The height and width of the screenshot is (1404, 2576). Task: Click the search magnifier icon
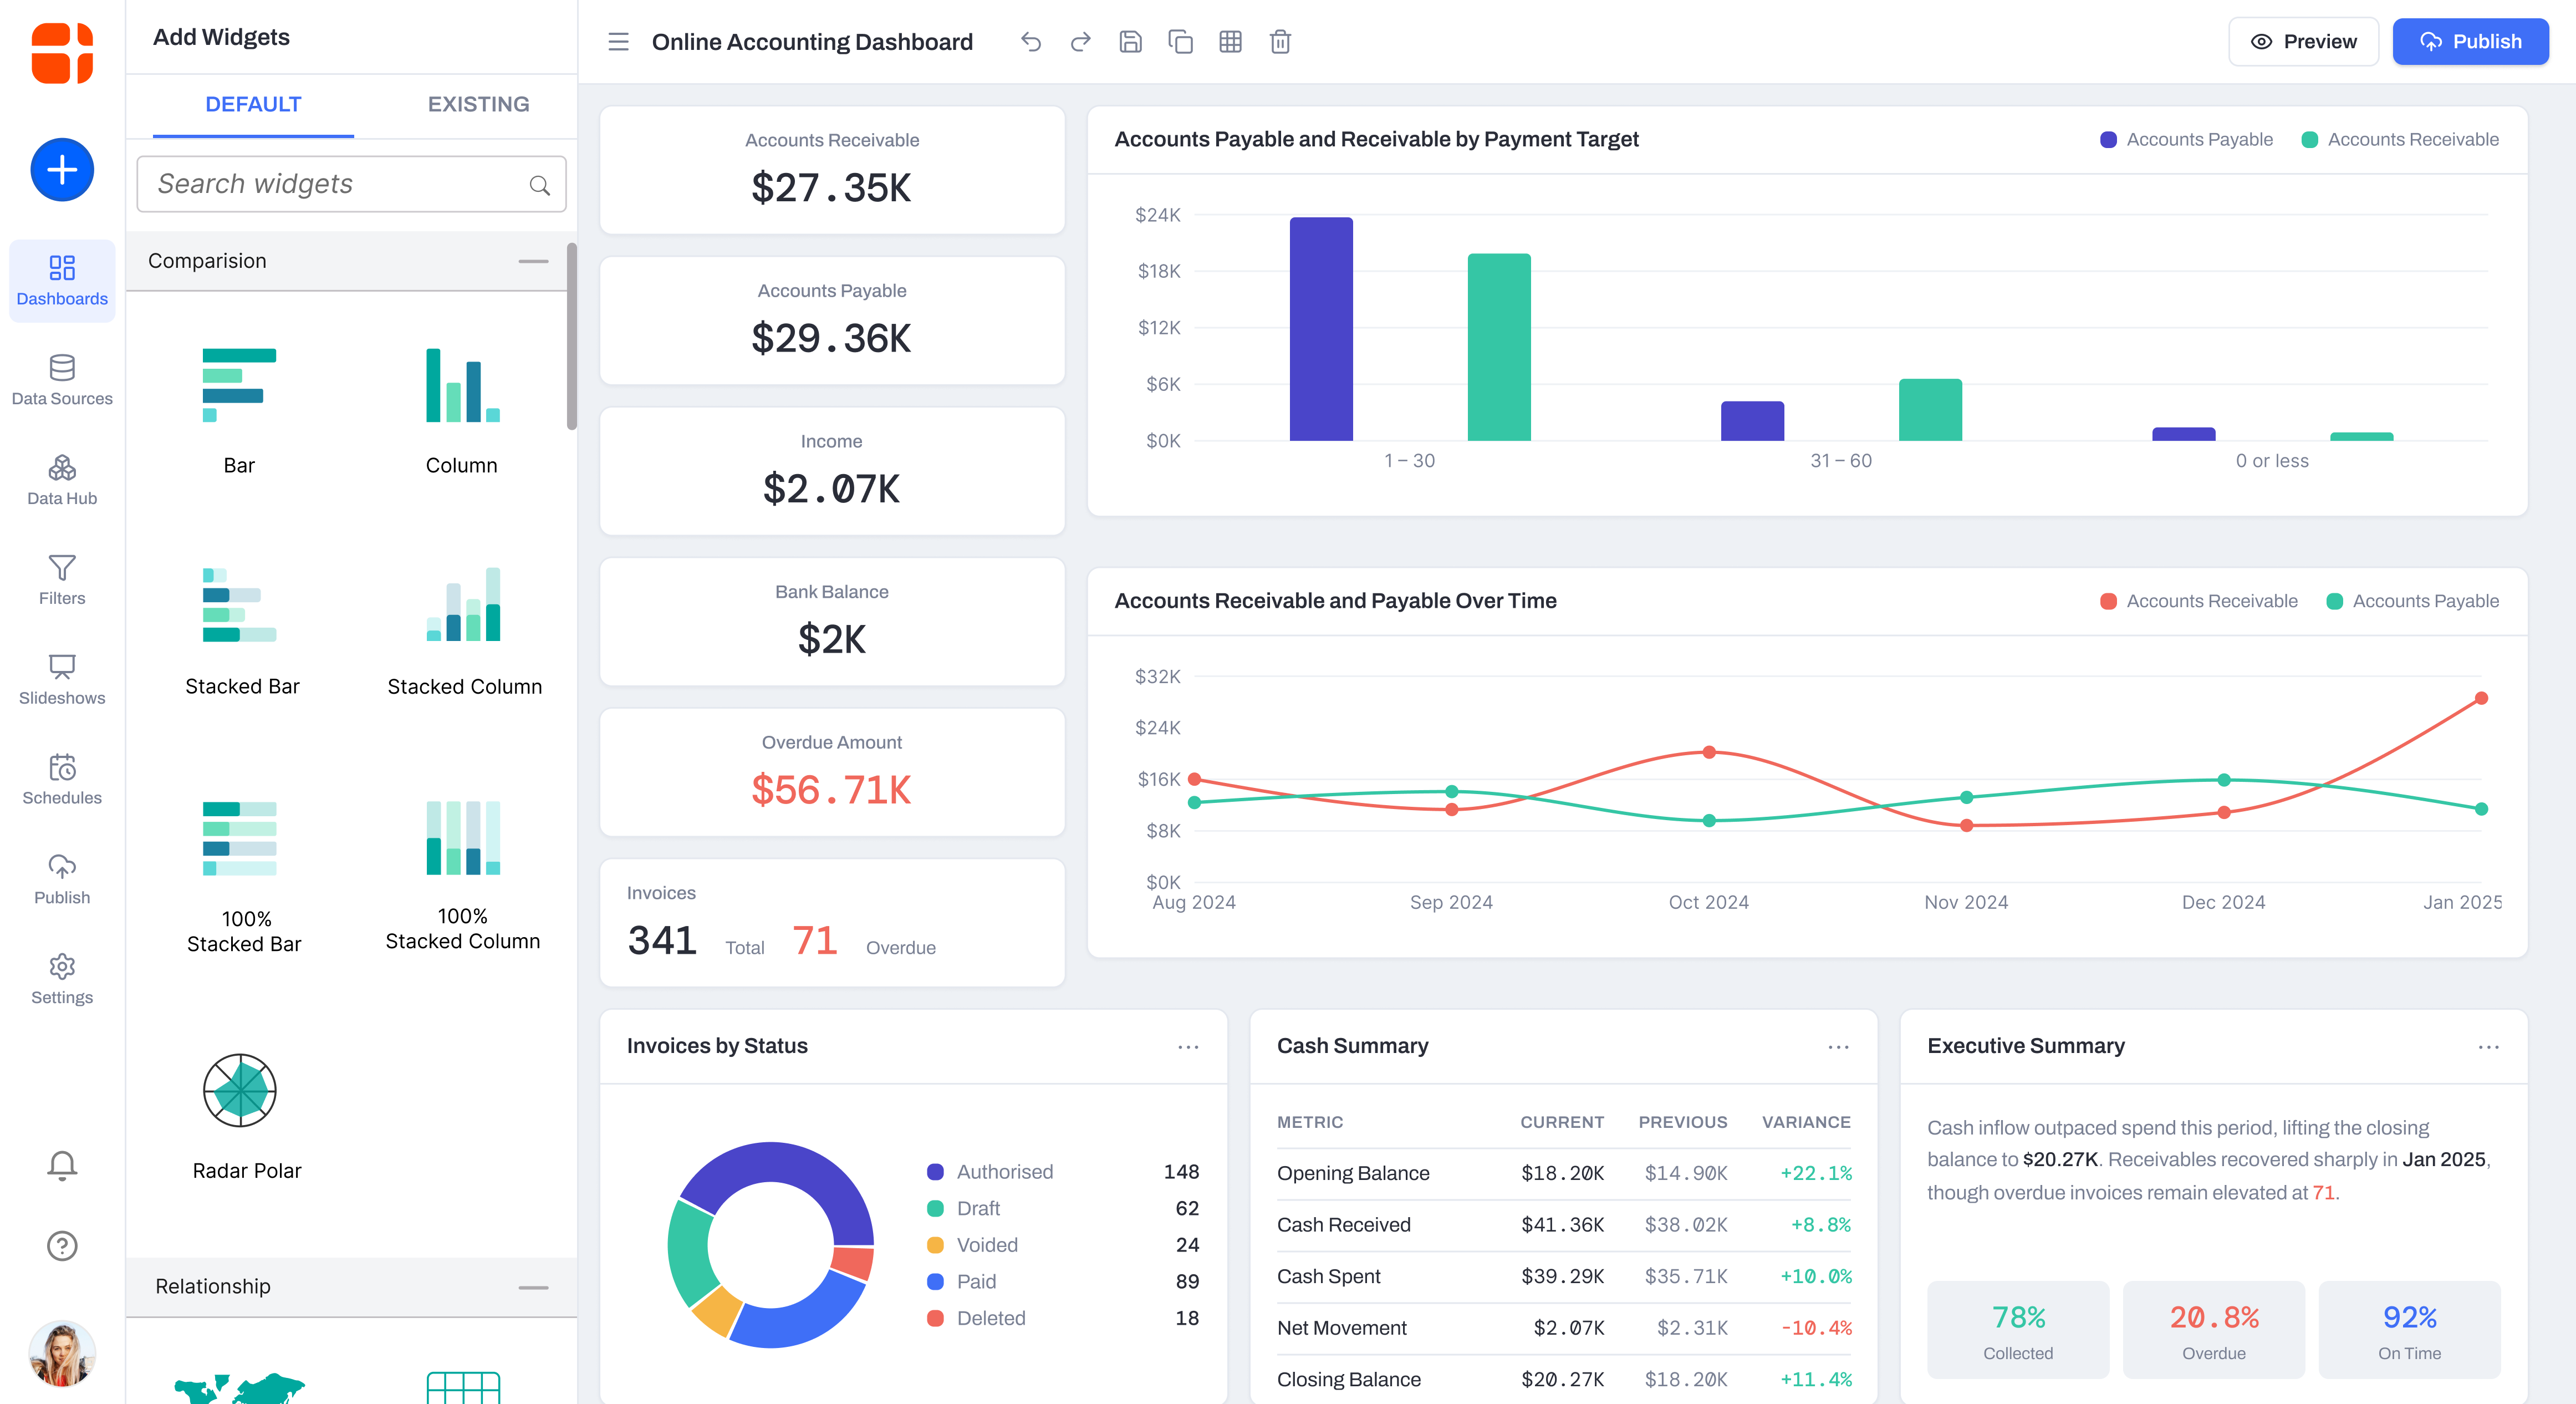(540, 185)
